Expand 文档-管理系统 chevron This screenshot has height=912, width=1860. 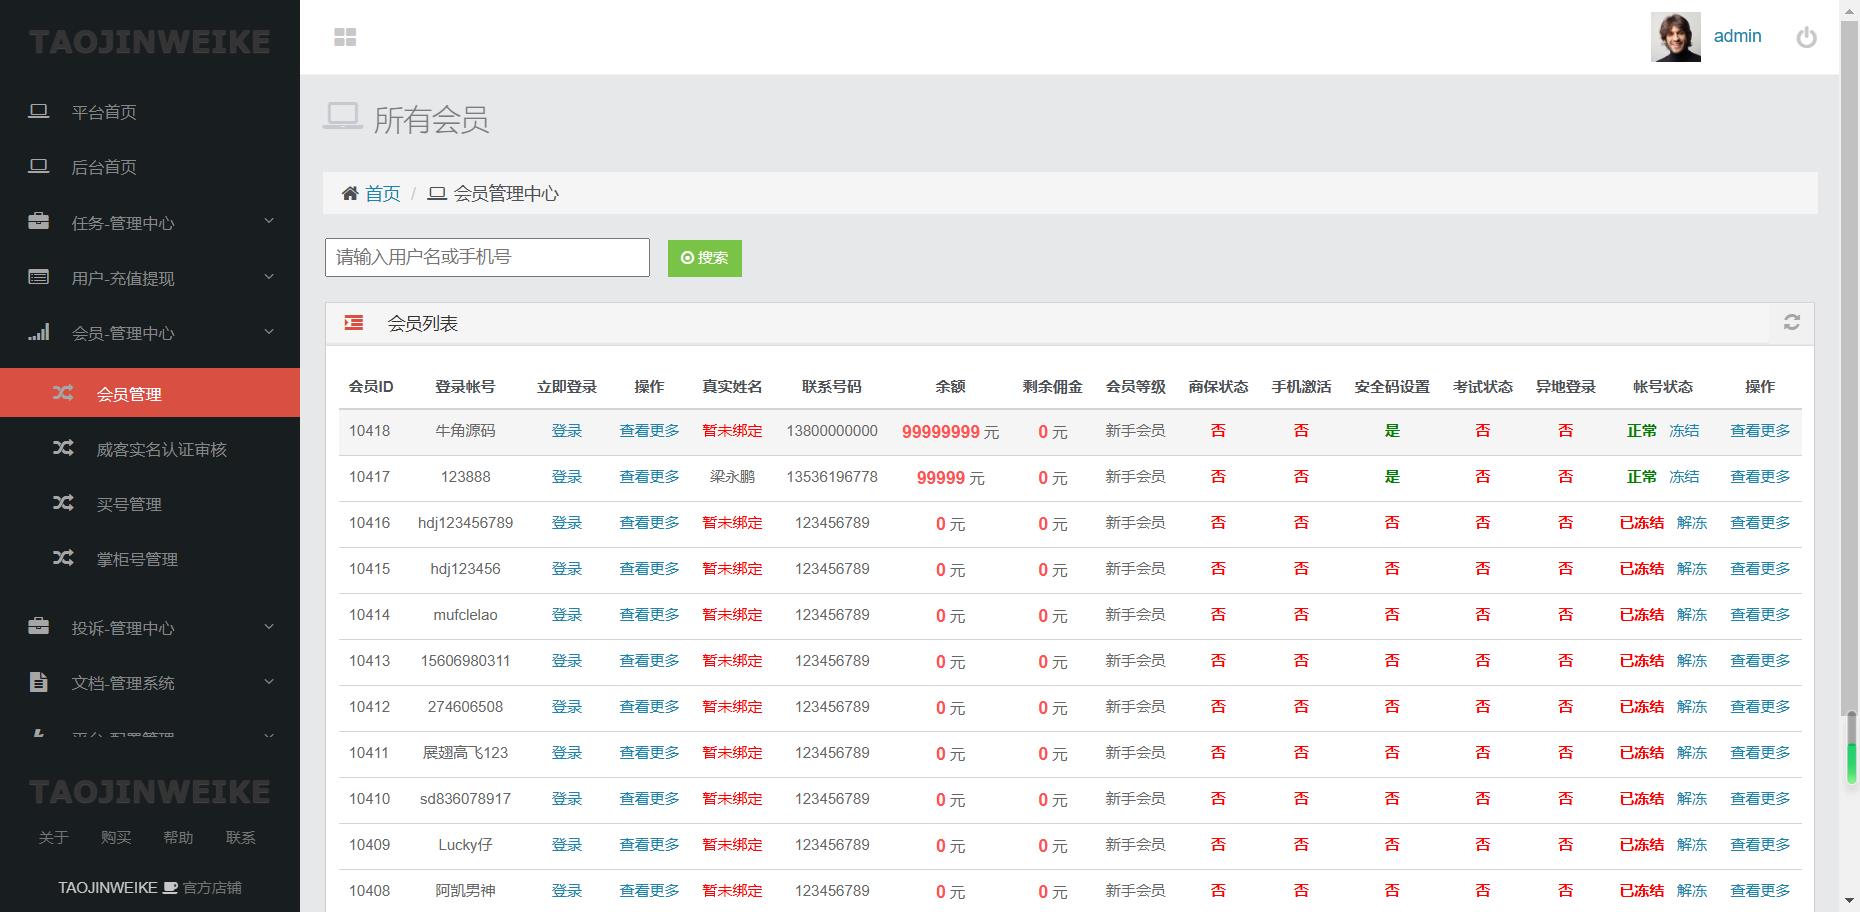coord(269,682)
